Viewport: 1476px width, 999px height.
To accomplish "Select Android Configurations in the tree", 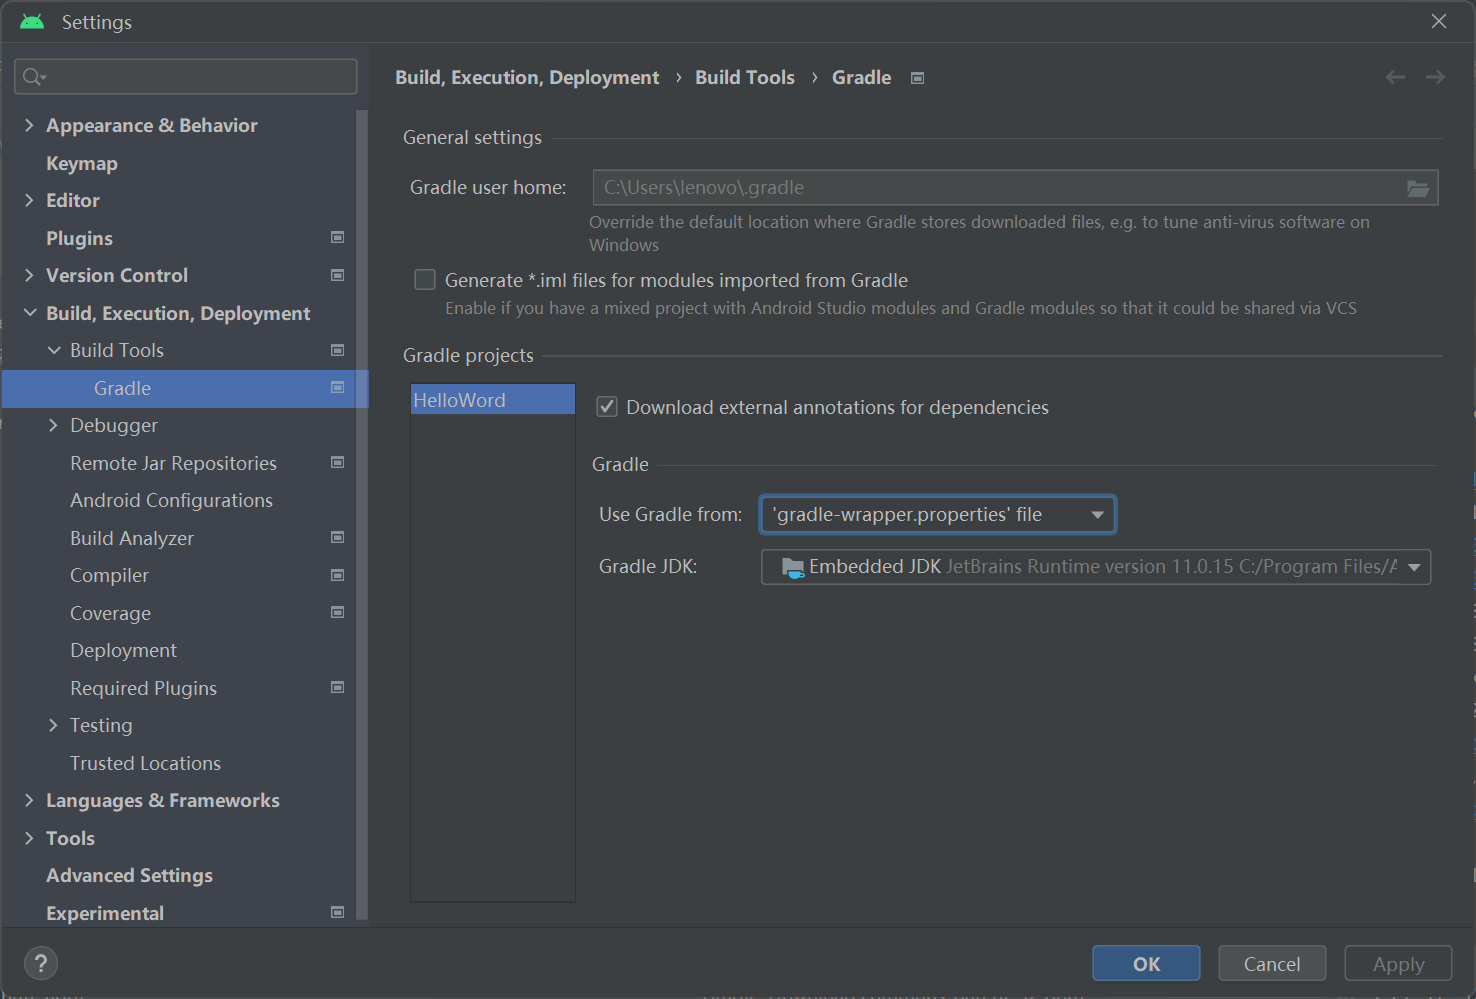I will tap(171, 500).
